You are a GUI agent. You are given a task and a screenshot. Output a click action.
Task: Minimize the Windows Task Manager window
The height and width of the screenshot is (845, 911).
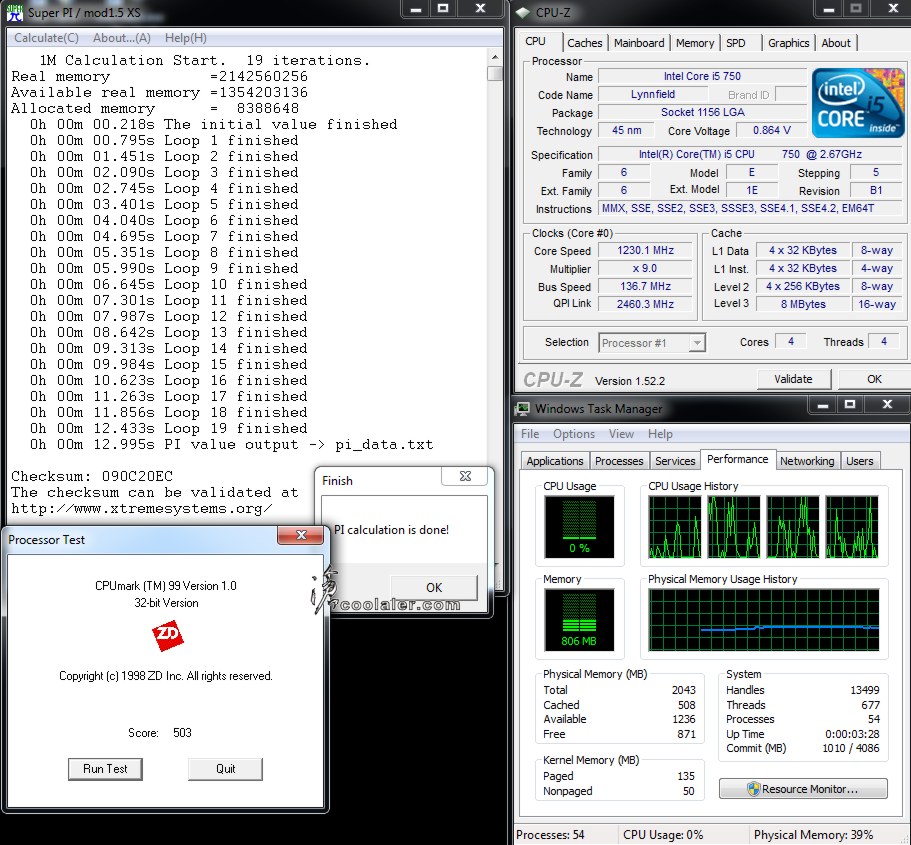[x=823, y=405]
